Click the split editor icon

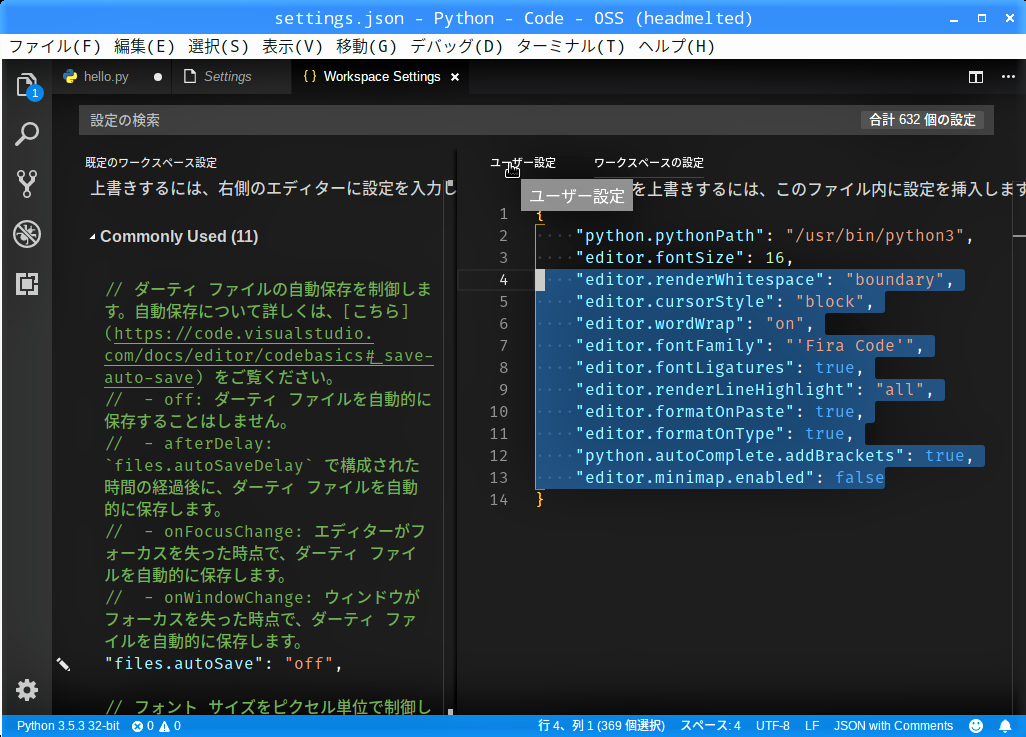pyautogui.click(x=976, y=77)
